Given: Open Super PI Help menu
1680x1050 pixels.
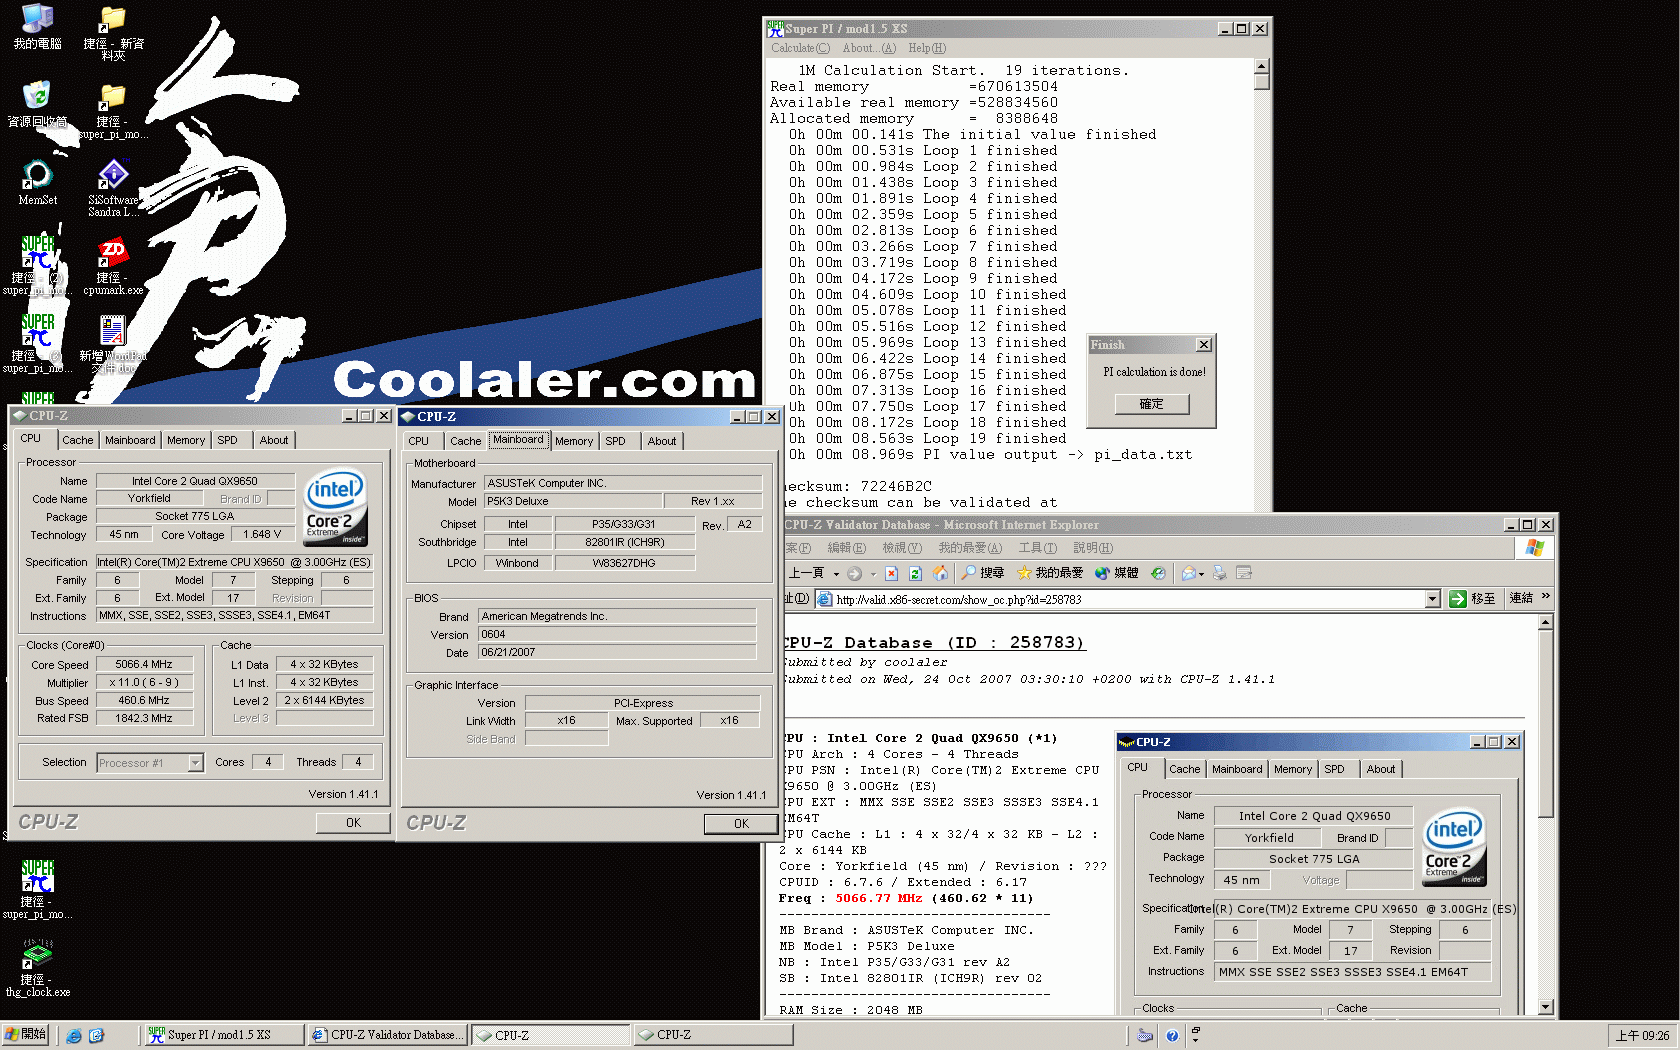Looking at the screenshot, I should [927, 48].
